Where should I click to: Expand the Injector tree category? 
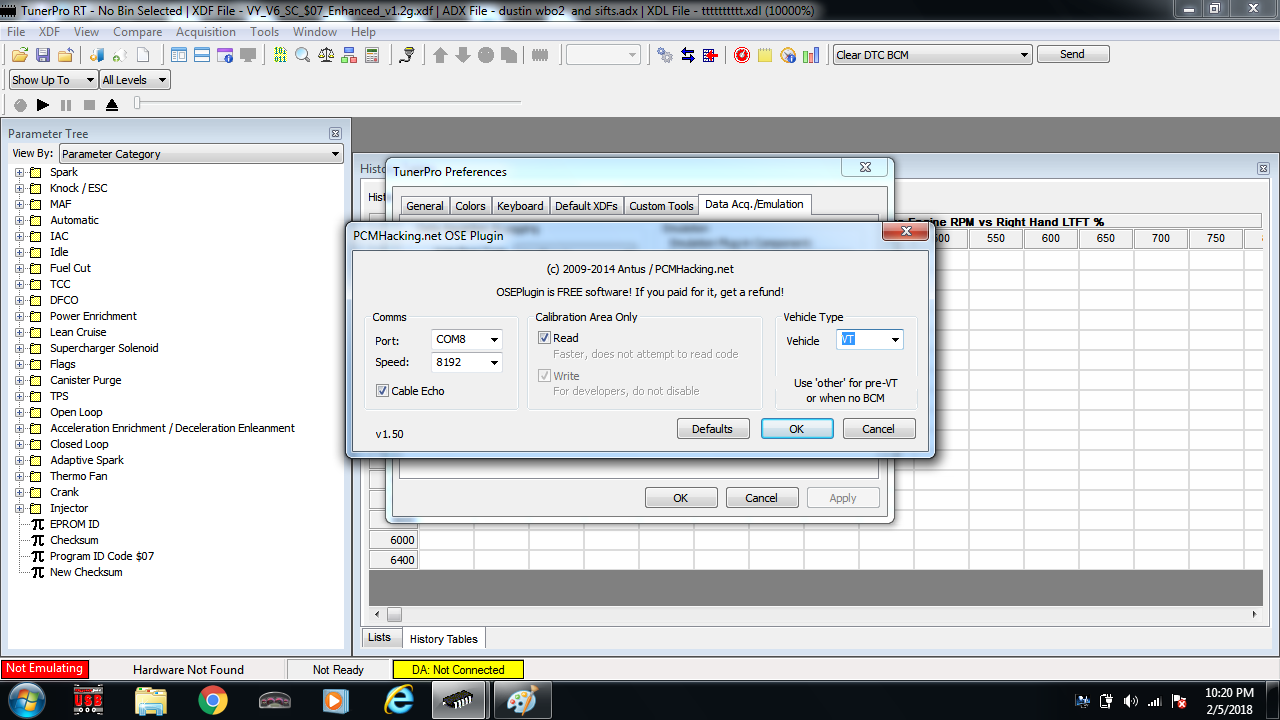(x=19, y=508)
